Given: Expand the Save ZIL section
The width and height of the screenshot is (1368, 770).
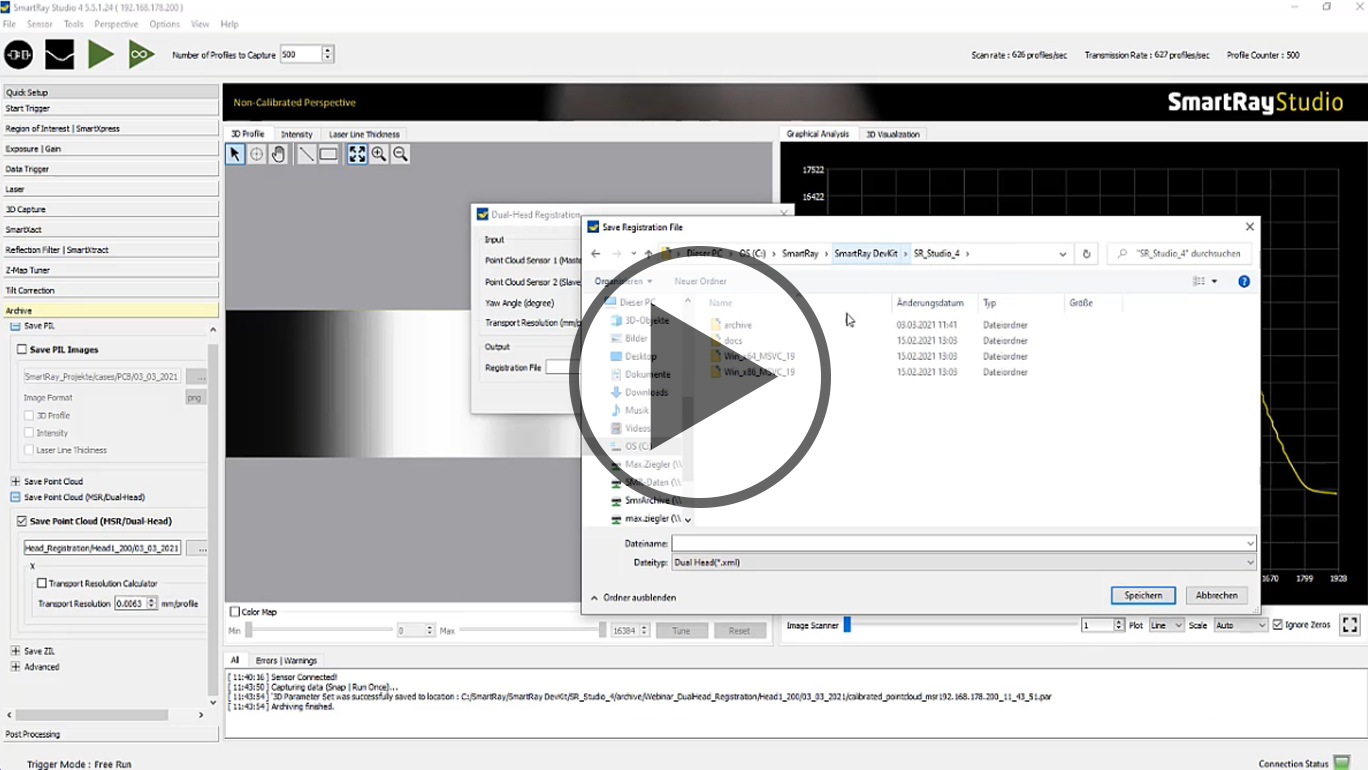Looking at the screenshot, I should [15, 651].
